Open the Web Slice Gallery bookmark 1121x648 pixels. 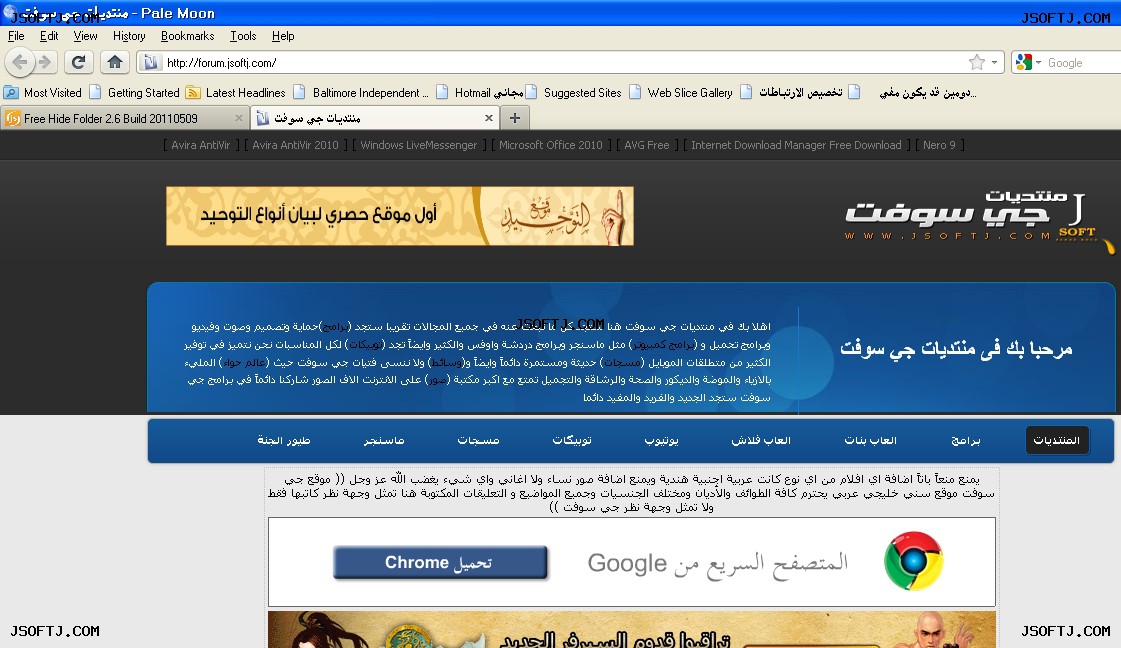(x=681, y=92)
